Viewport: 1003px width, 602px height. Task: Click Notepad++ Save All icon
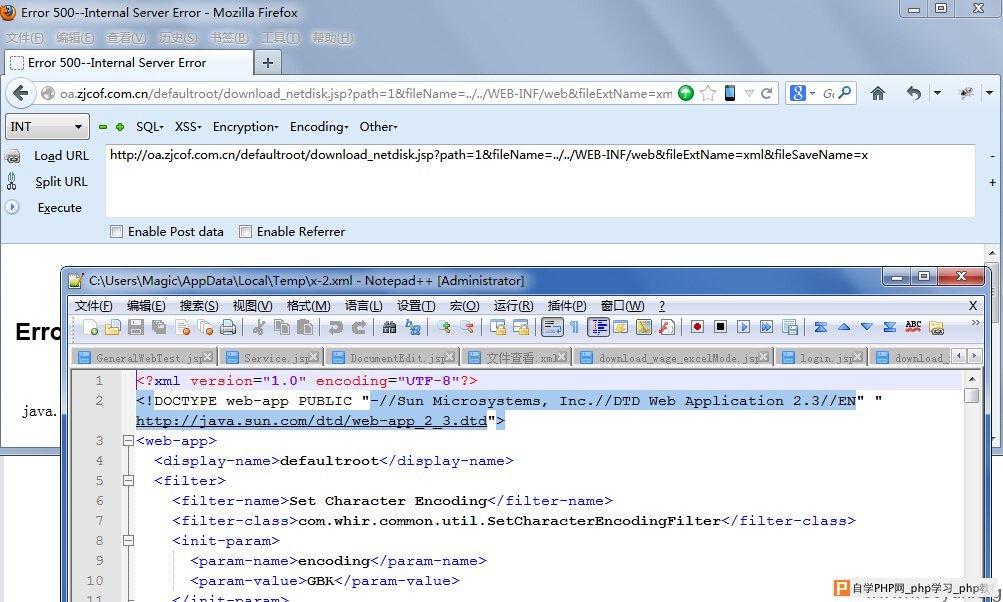tap(159, 328)
